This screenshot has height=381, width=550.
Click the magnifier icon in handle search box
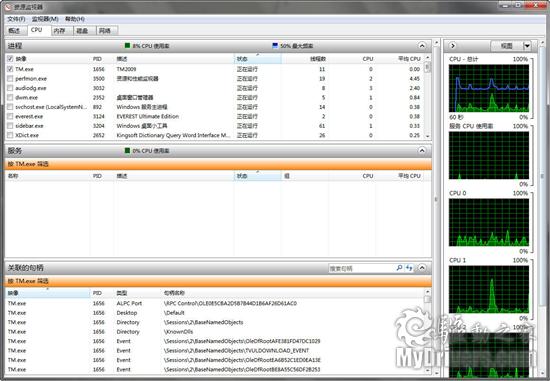pyautogui.click(x=399, y=268)
